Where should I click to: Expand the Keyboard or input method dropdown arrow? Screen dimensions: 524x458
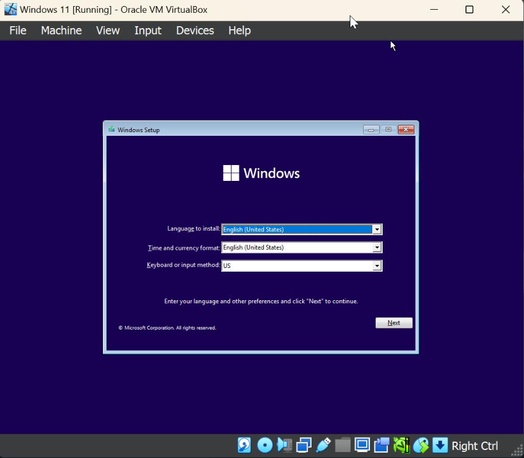pyautogui.click(x=377, y=266)
